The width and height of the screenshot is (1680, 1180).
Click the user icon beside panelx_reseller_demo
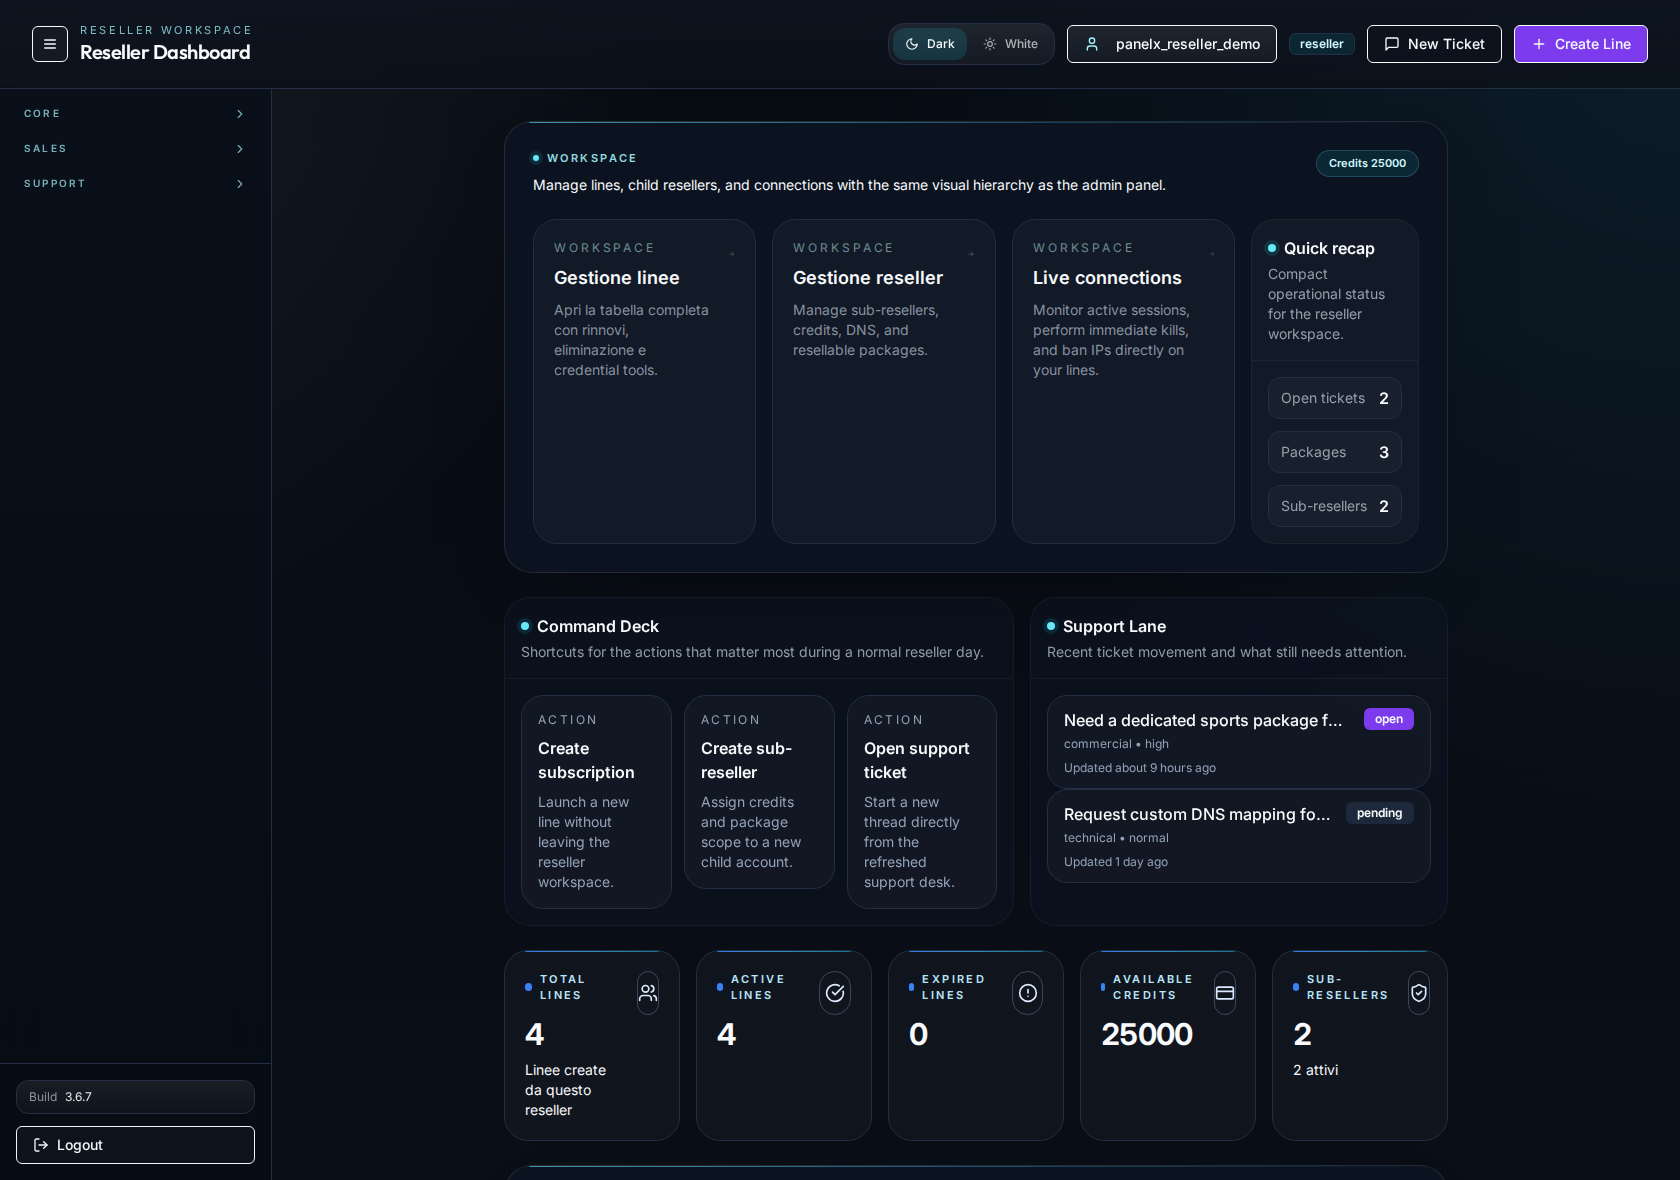1092,44
